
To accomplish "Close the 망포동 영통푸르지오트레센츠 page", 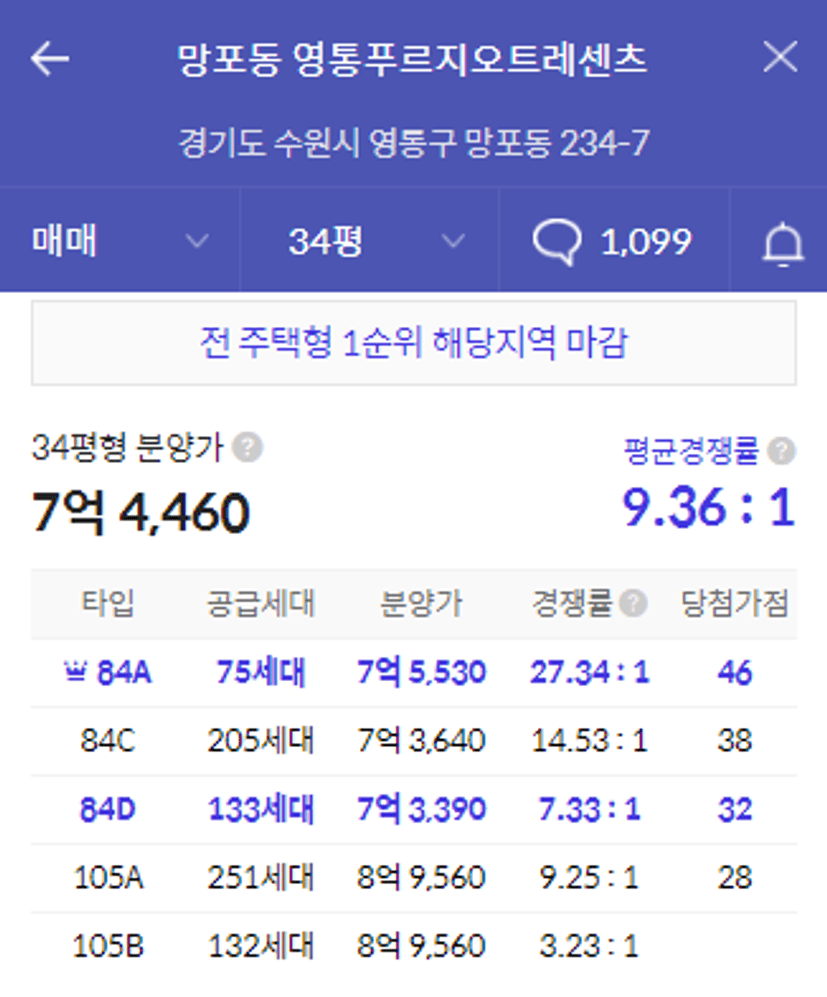I will coord(780,57).
